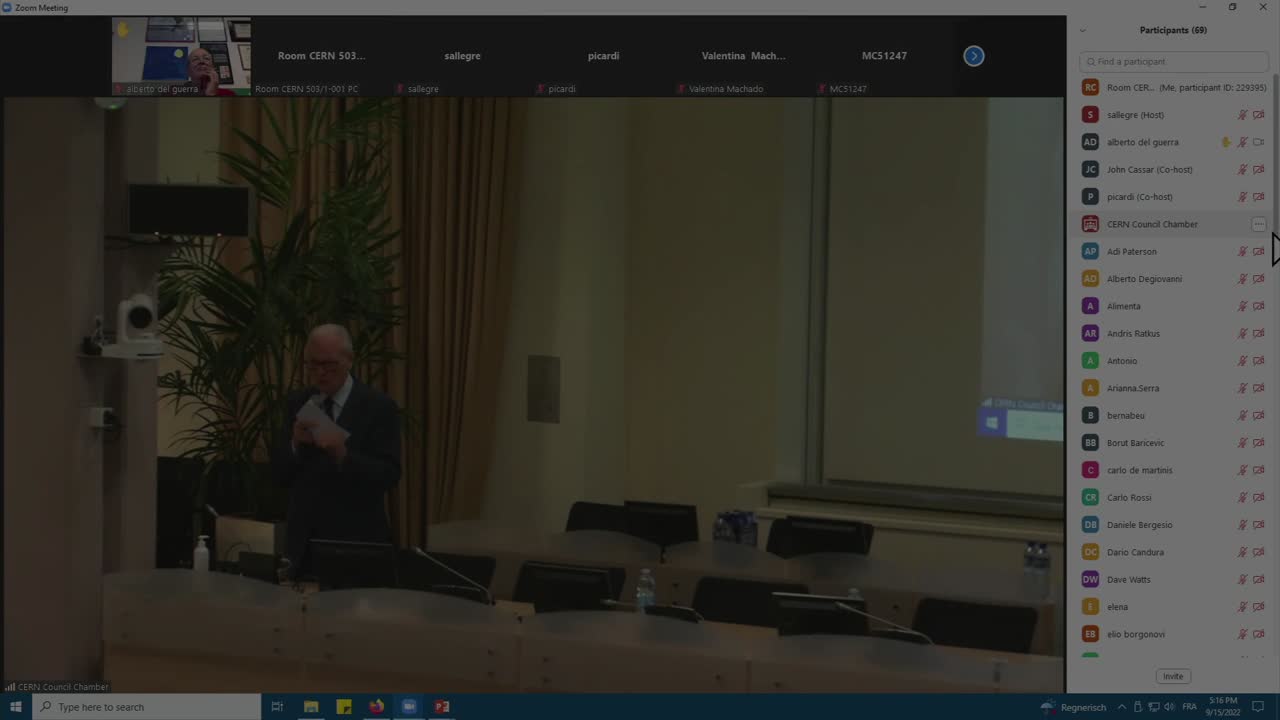
Task: Click the Find a participant search field
Action: (x=1174, y=61)
